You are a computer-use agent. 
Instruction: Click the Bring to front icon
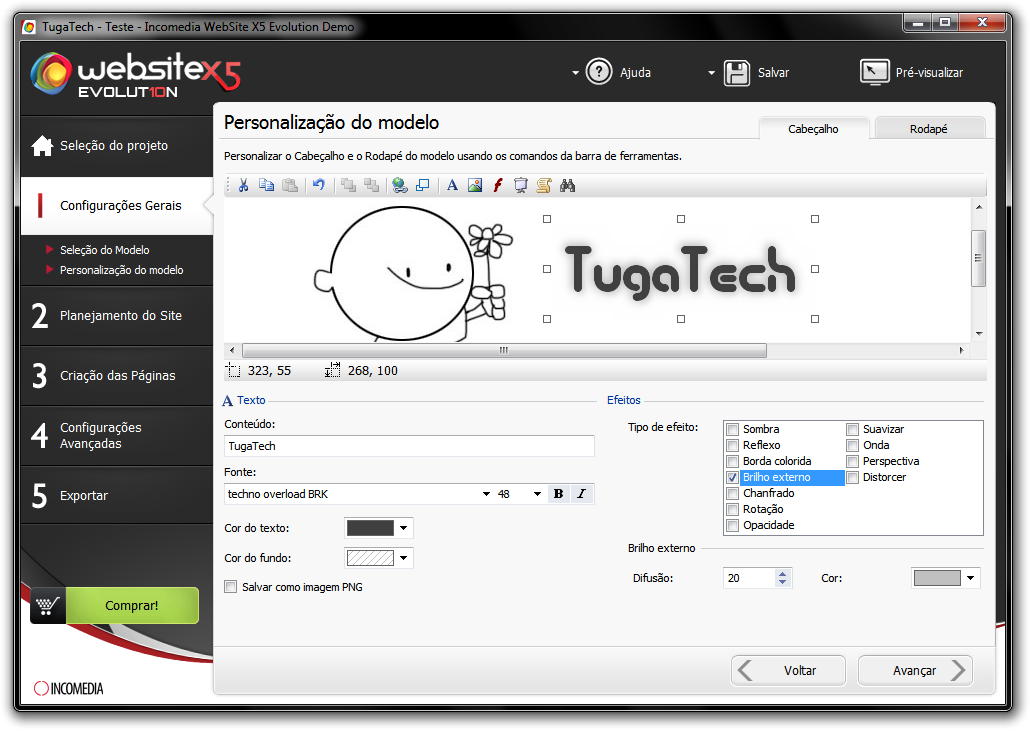(348, 185)
